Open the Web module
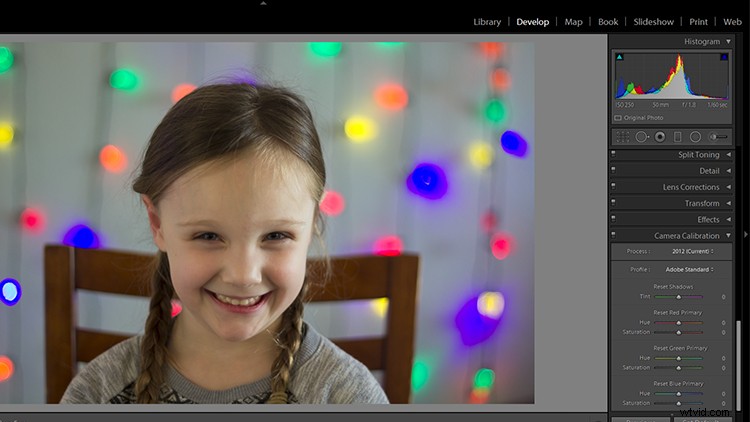 point(732,22)
